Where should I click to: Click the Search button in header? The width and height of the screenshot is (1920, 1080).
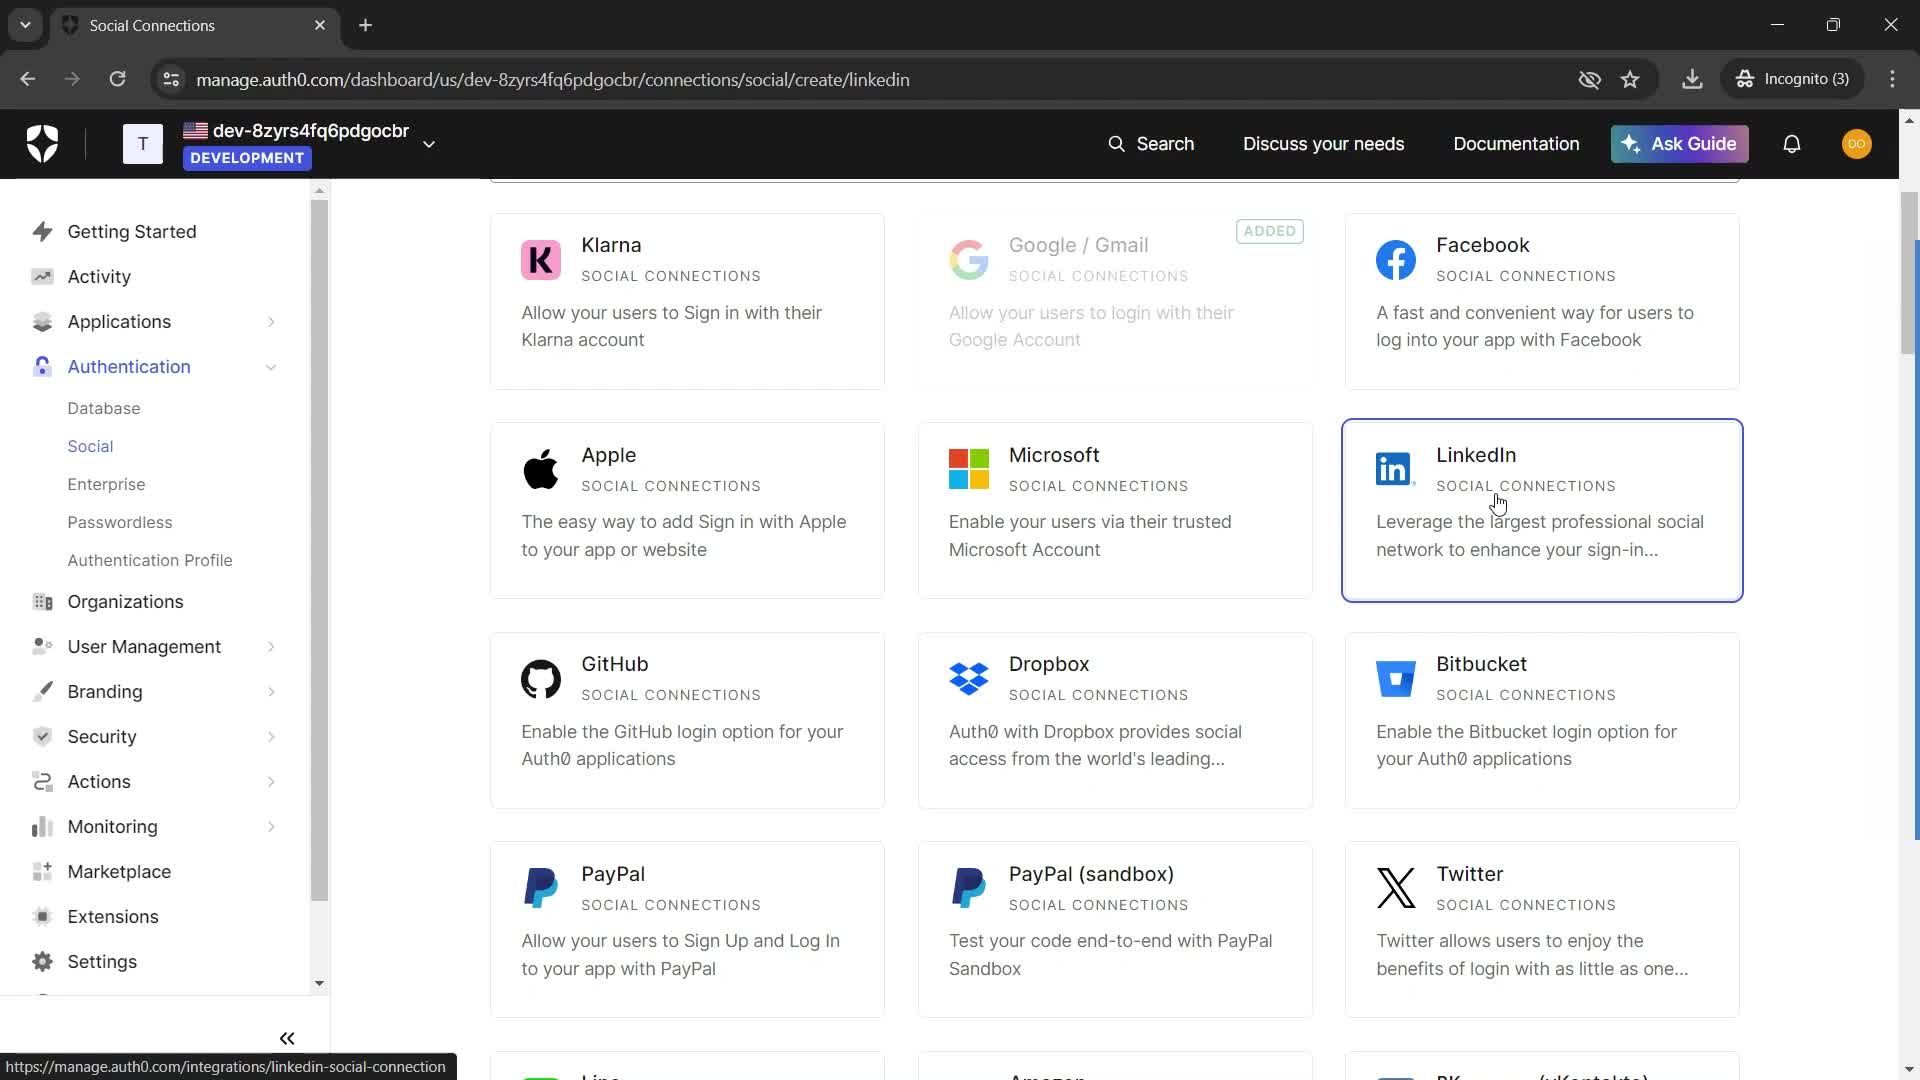pyautogui.click(x=1151, y=144)
